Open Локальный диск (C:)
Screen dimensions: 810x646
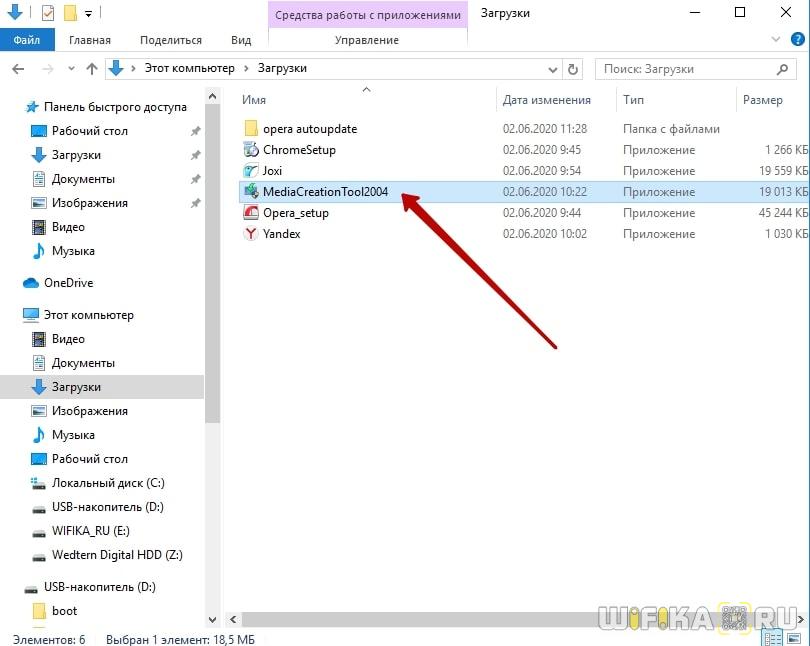107,483
